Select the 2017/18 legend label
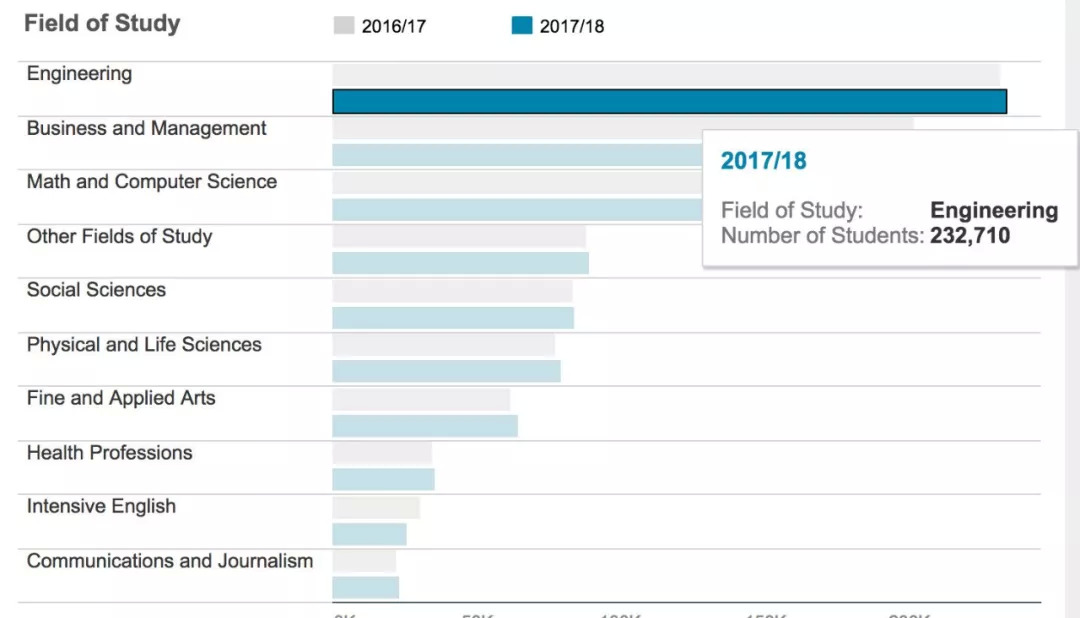 [x=572, y=27]
